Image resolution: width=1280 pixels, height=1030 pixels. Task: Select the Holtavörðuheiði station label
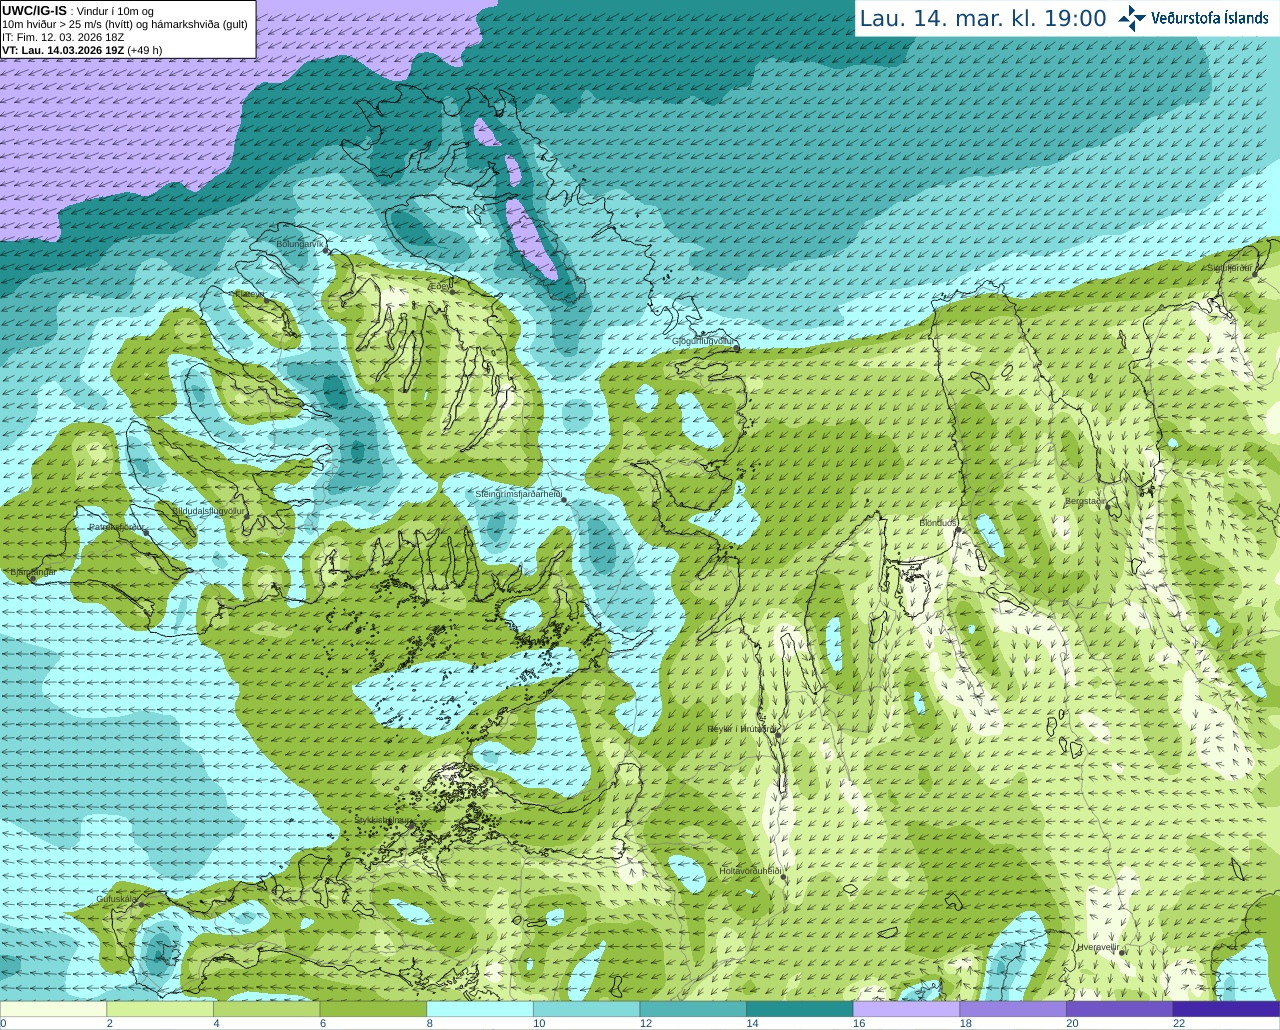pyautogui.click(x=750, y=871)
